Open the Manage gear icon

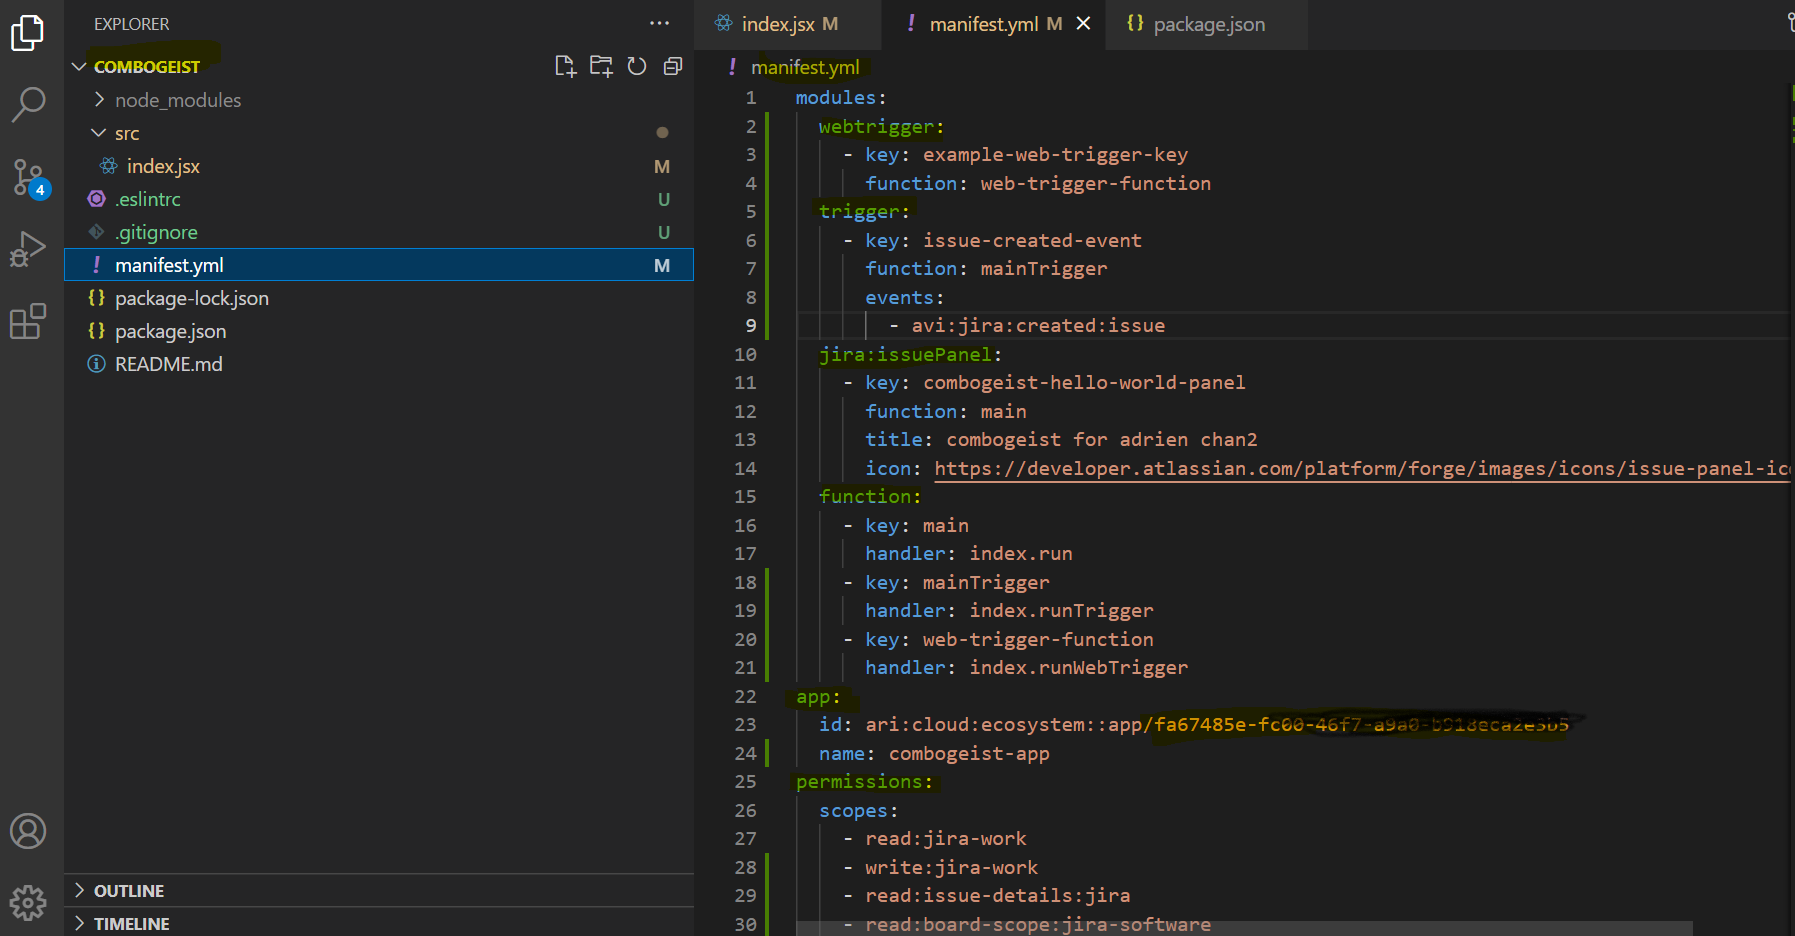[x=28, y=902]
